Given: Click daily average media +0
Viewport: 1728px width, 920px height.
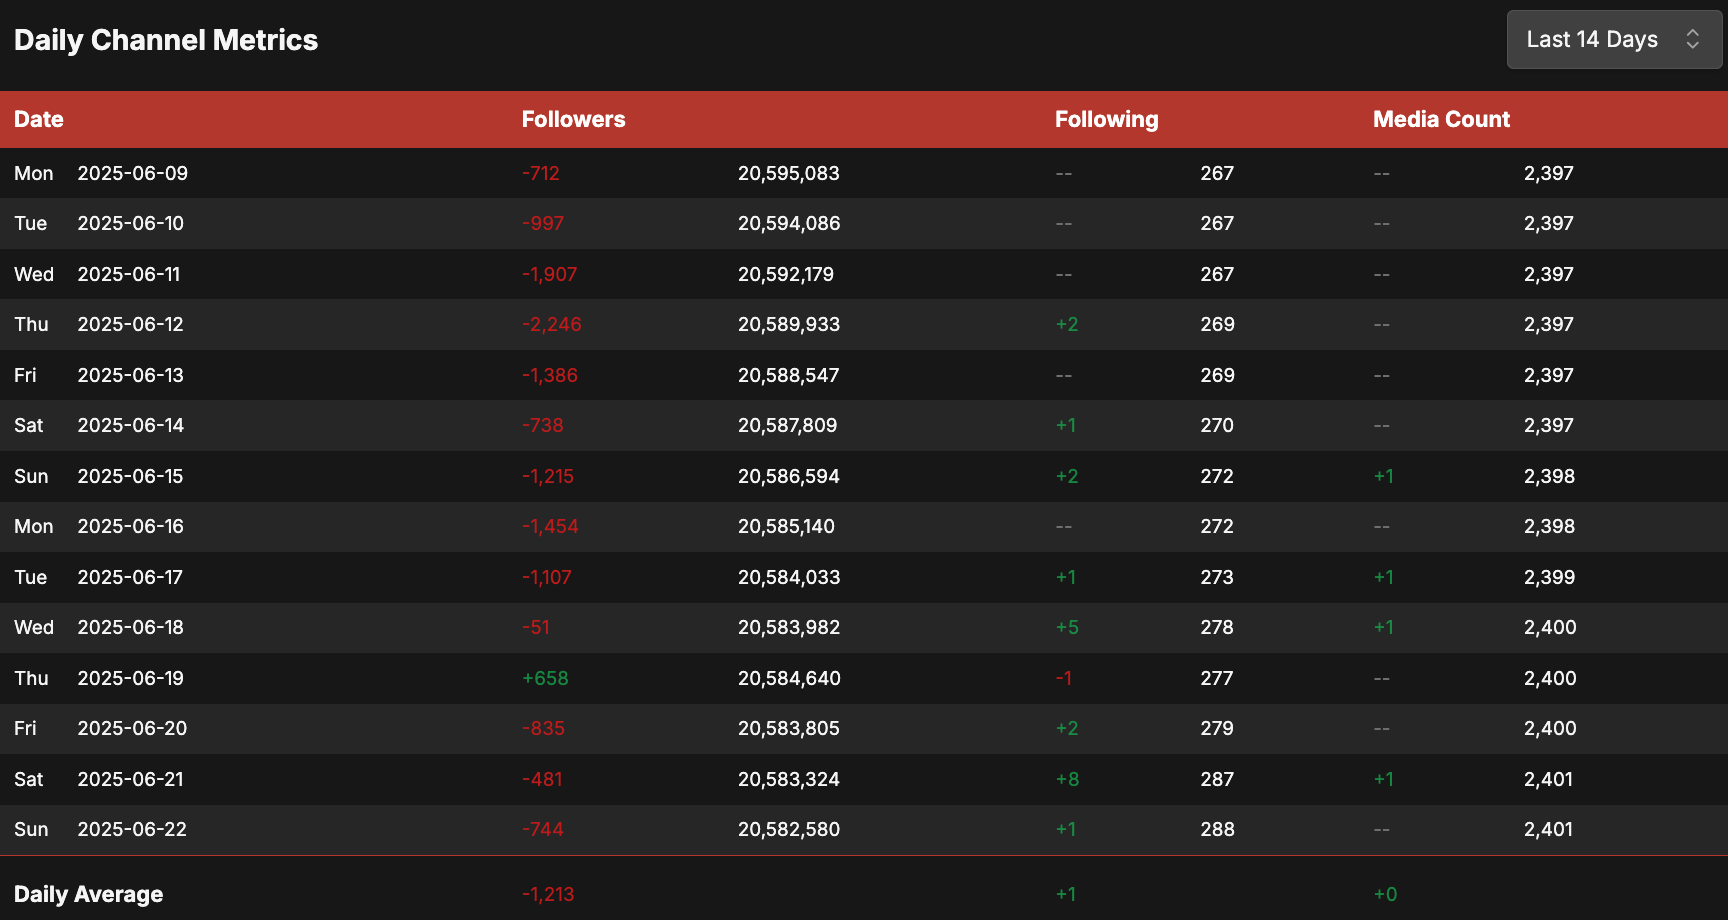Looking at the screenshot, I should click(1385, 895).
